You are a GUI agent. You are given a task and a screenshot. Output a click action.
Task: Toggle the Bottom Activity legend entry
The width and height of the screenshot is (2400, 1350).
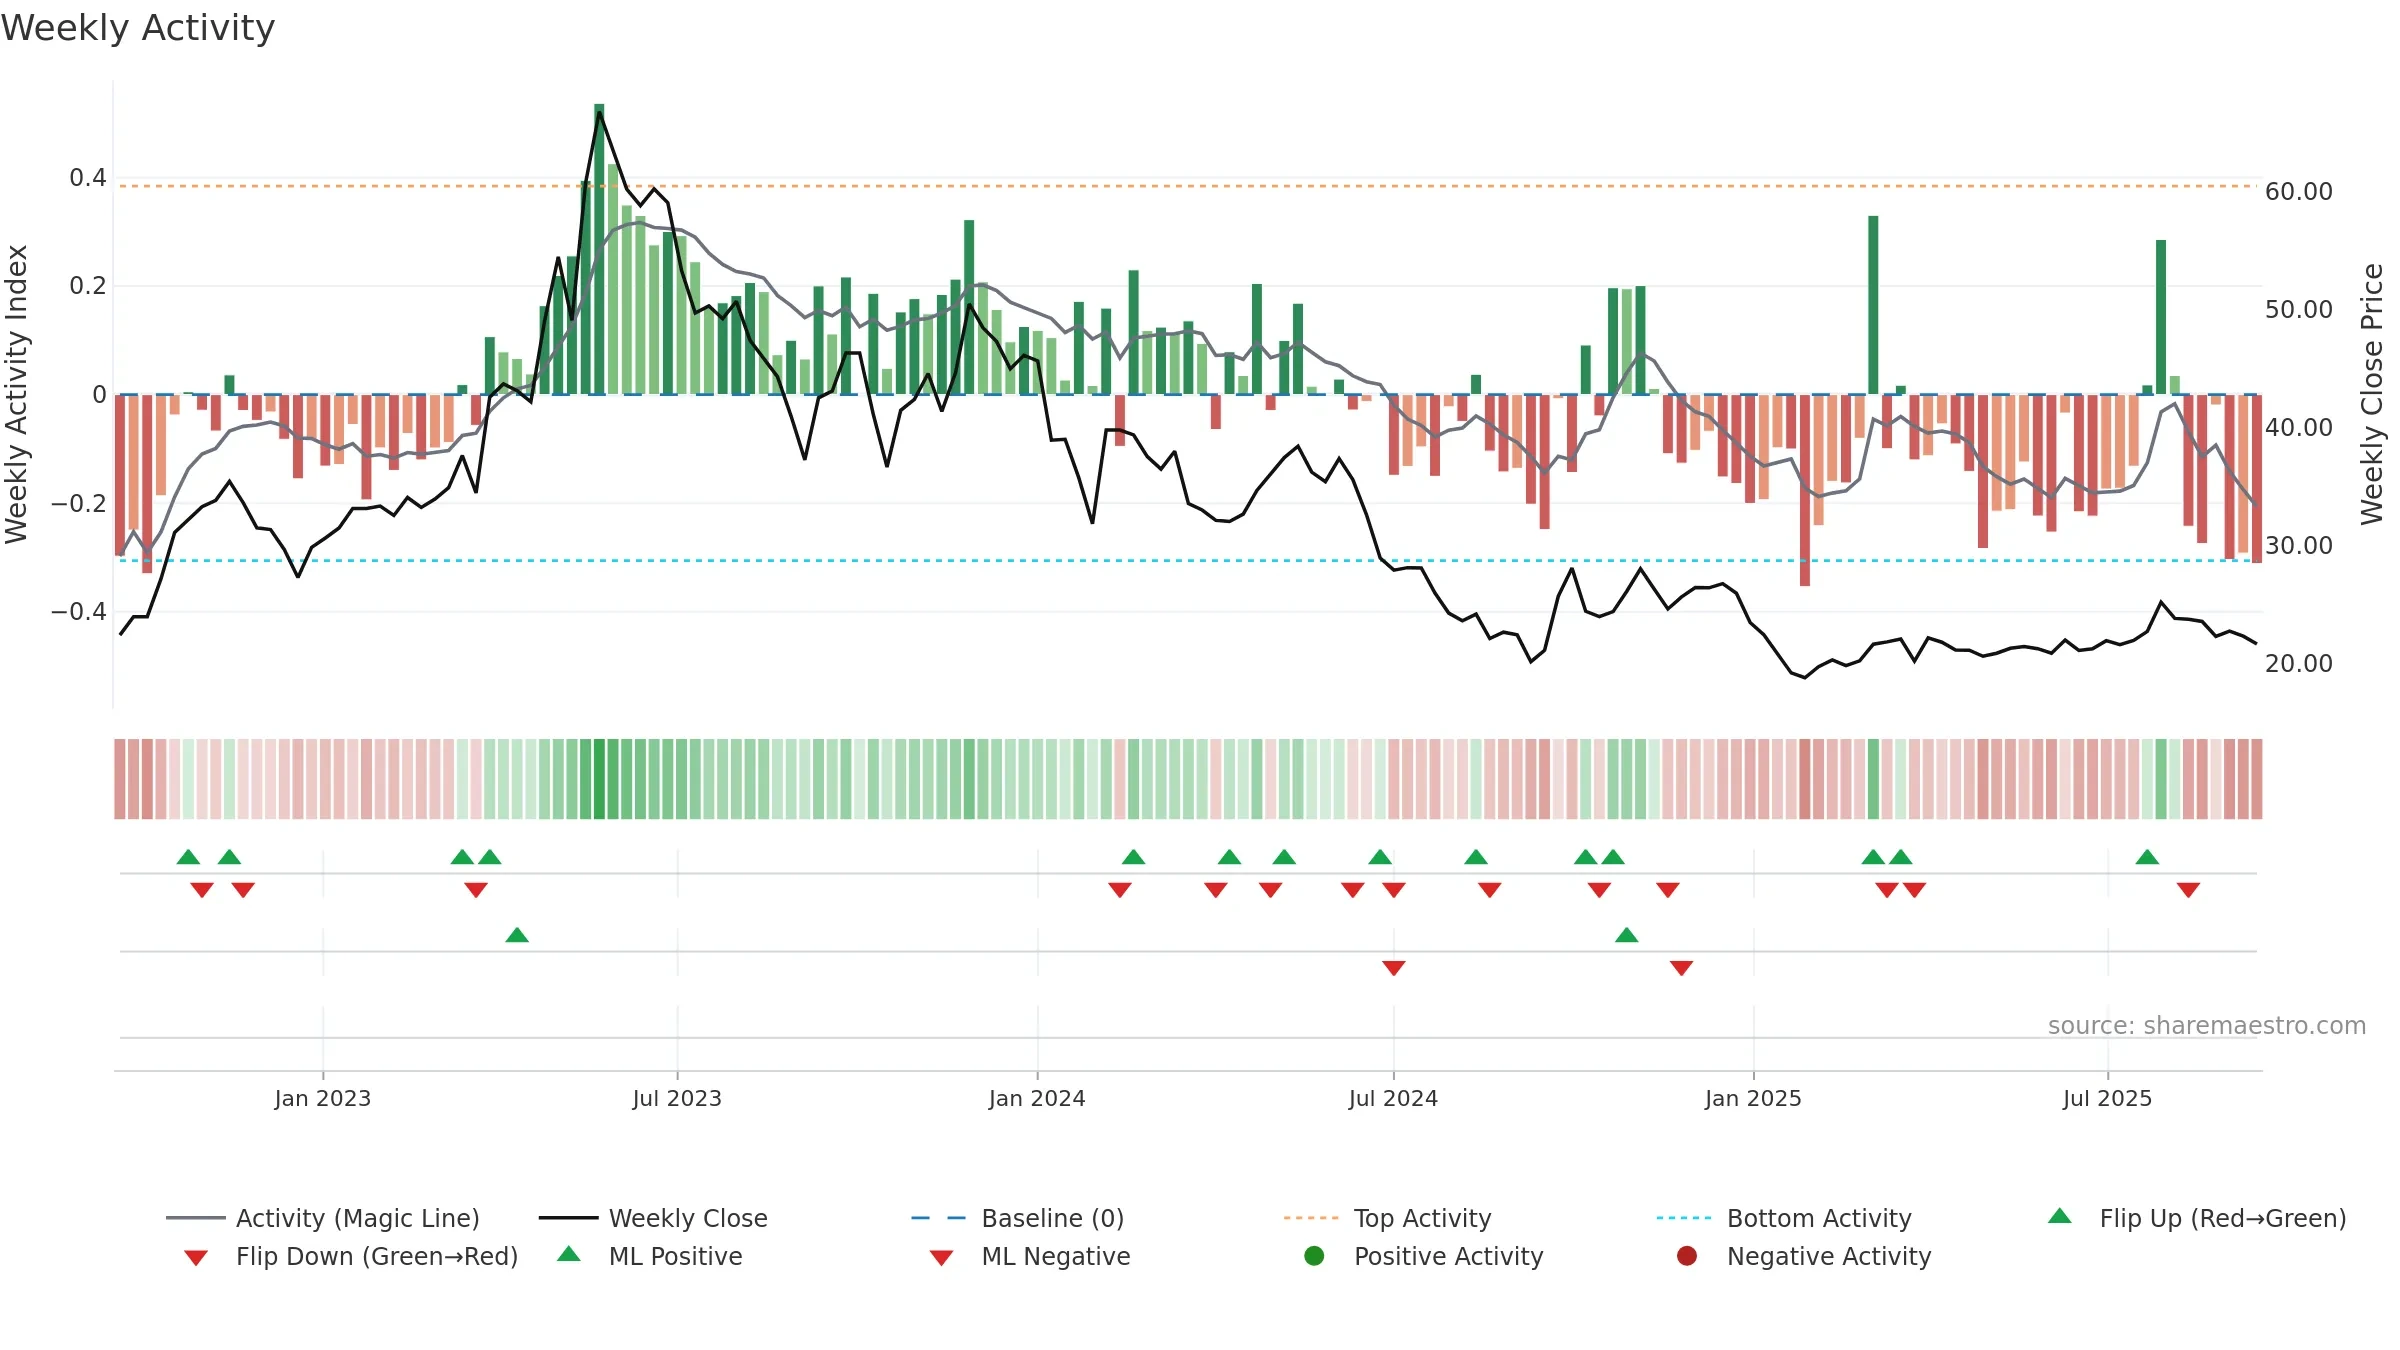point(1784,1218)
